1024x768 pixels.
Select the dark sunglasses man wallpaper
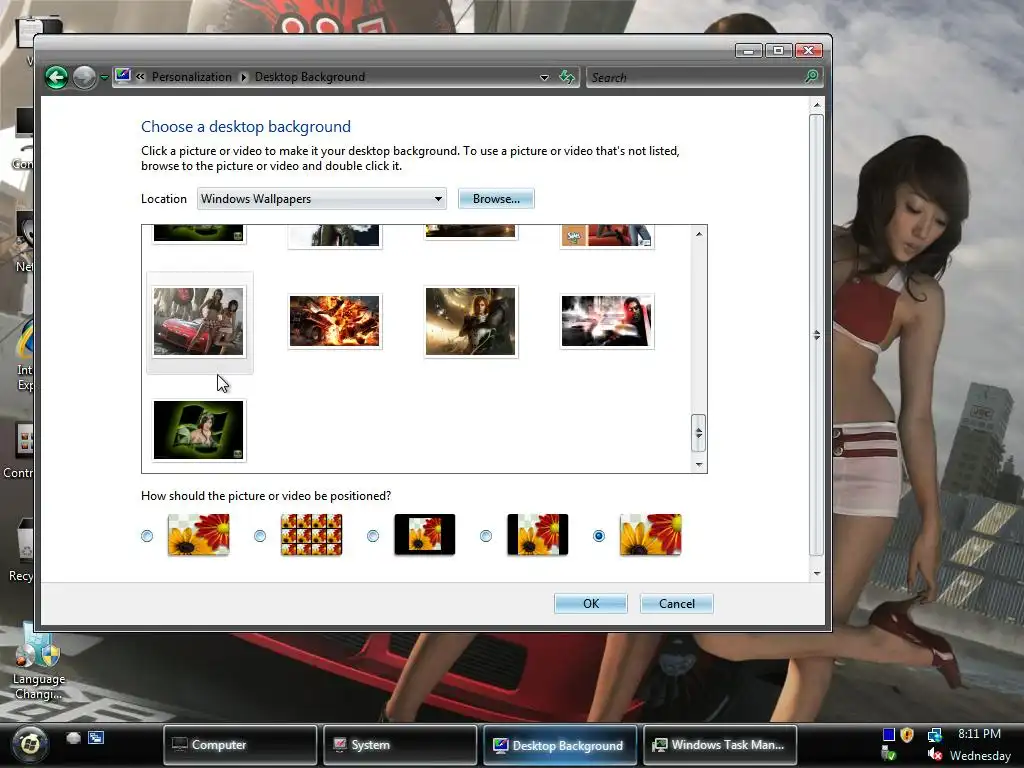click(607, 321)
